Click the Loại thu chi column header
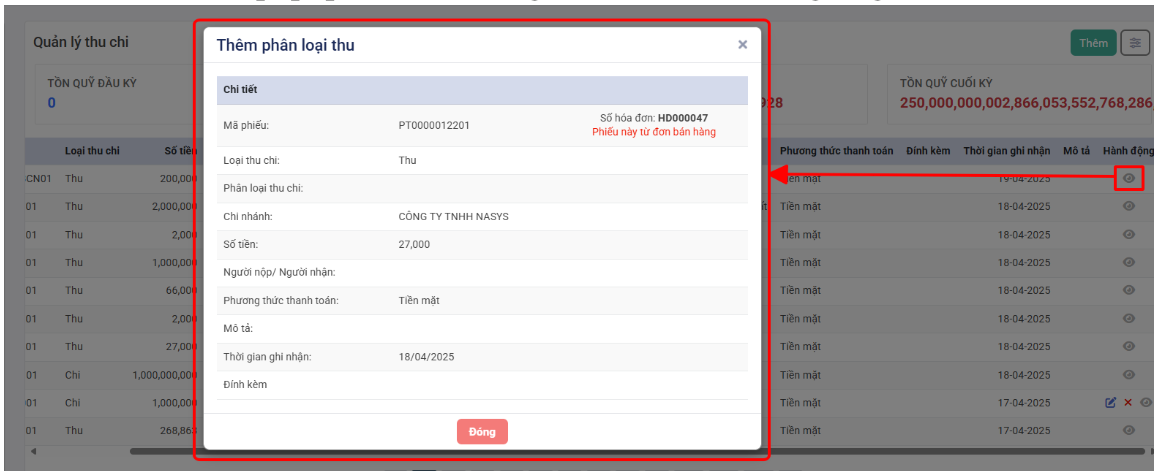This screenshot has width=1154, height=472. (x=92, y=151)
